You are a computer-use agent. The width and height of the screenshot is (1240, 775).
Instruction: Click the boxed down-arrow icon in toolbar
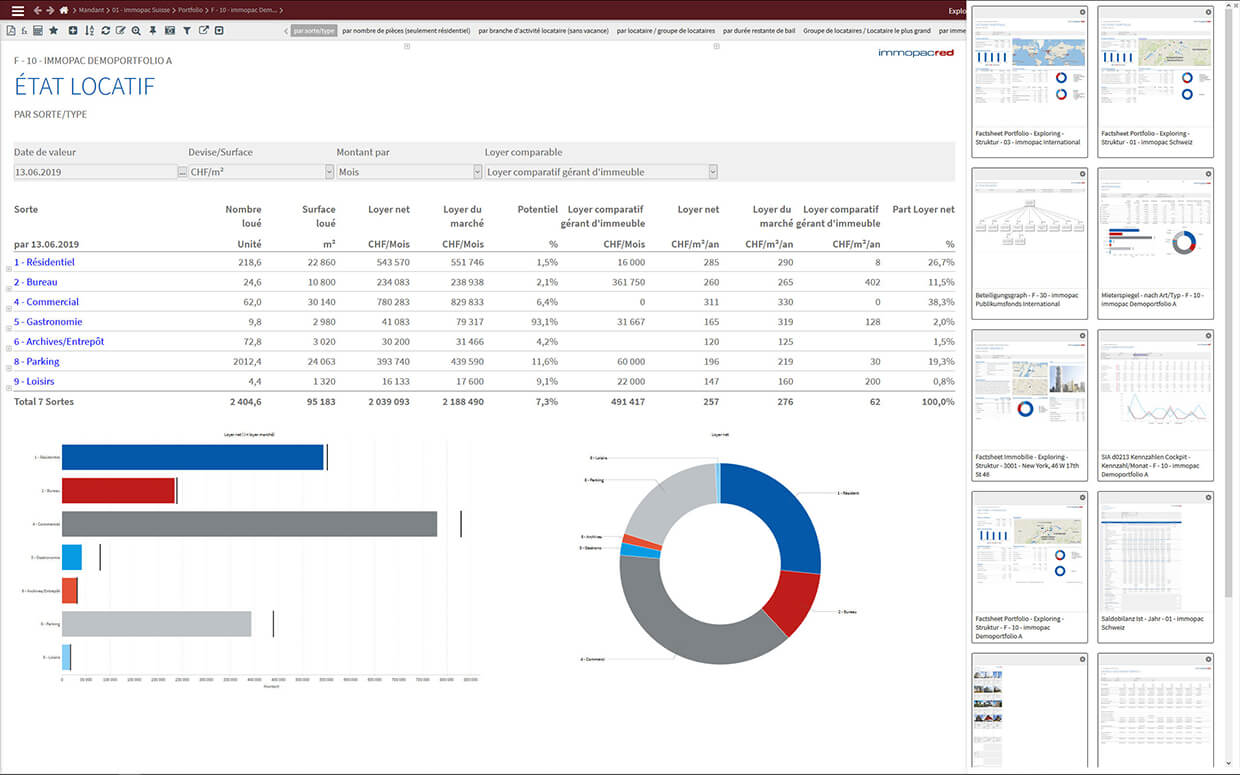click(219, 31)
